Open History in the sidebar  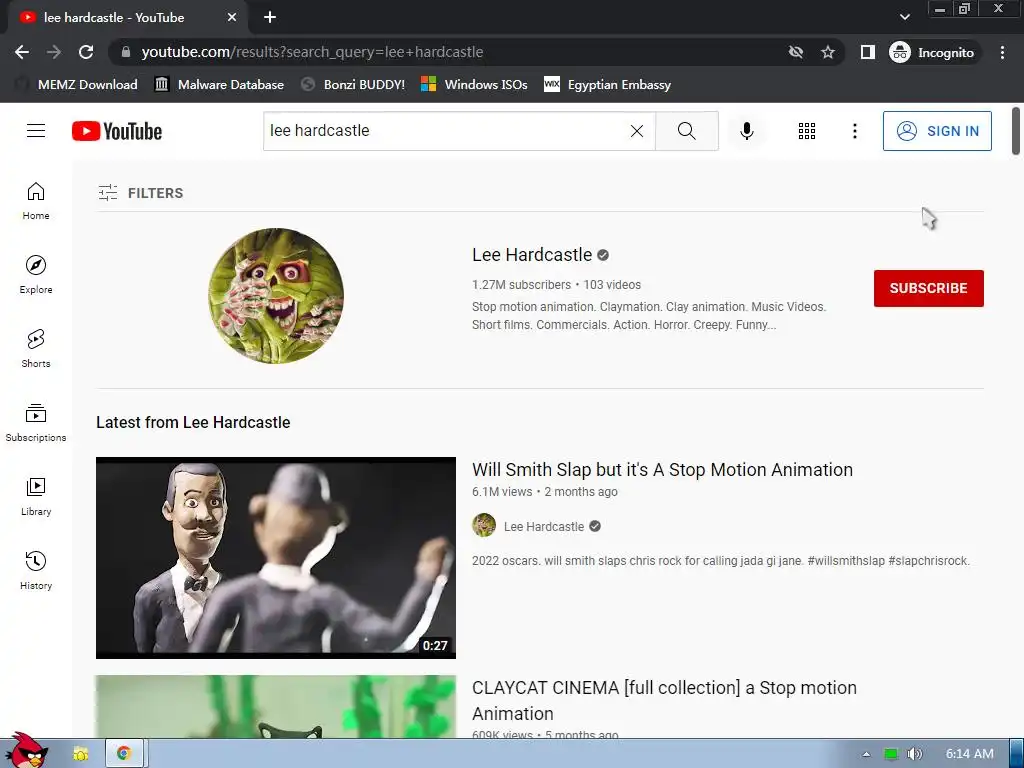click(36, 570)
